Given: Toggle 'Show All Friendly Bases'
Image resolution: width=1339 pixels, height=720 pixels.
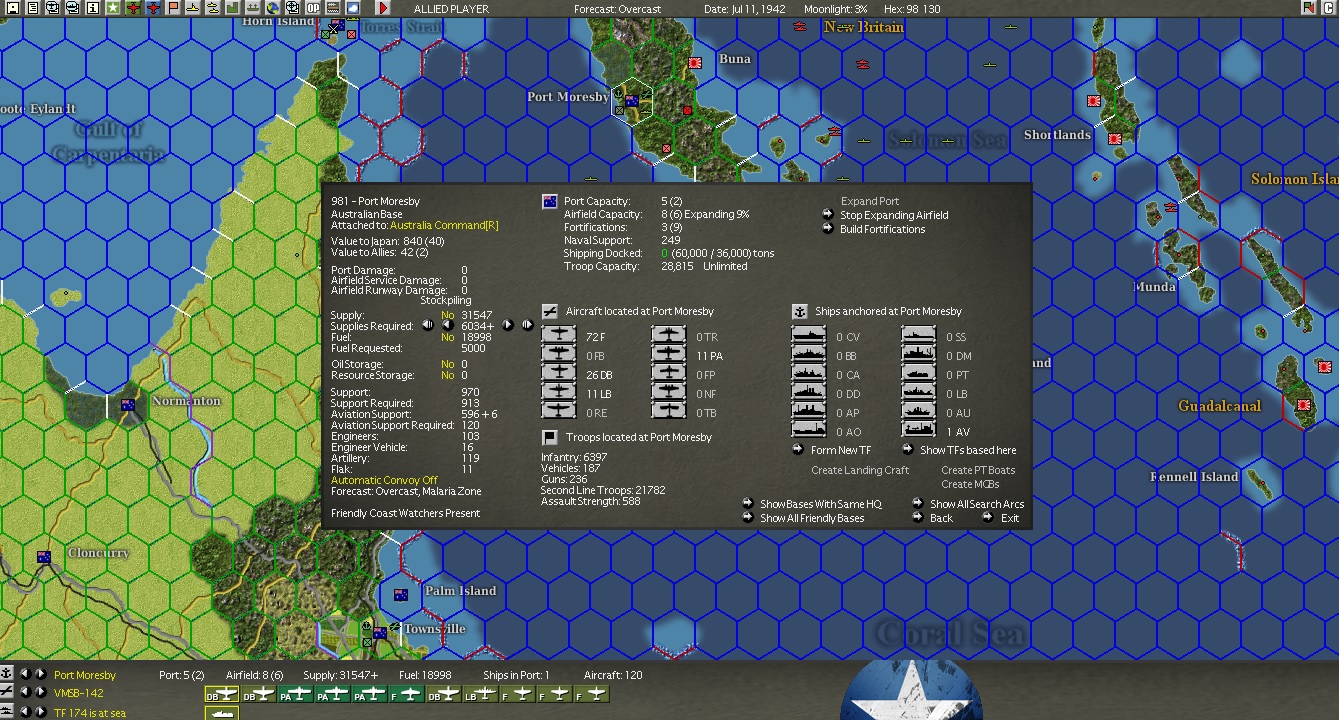Looking at the screenshot, I should tap(812, 519).
